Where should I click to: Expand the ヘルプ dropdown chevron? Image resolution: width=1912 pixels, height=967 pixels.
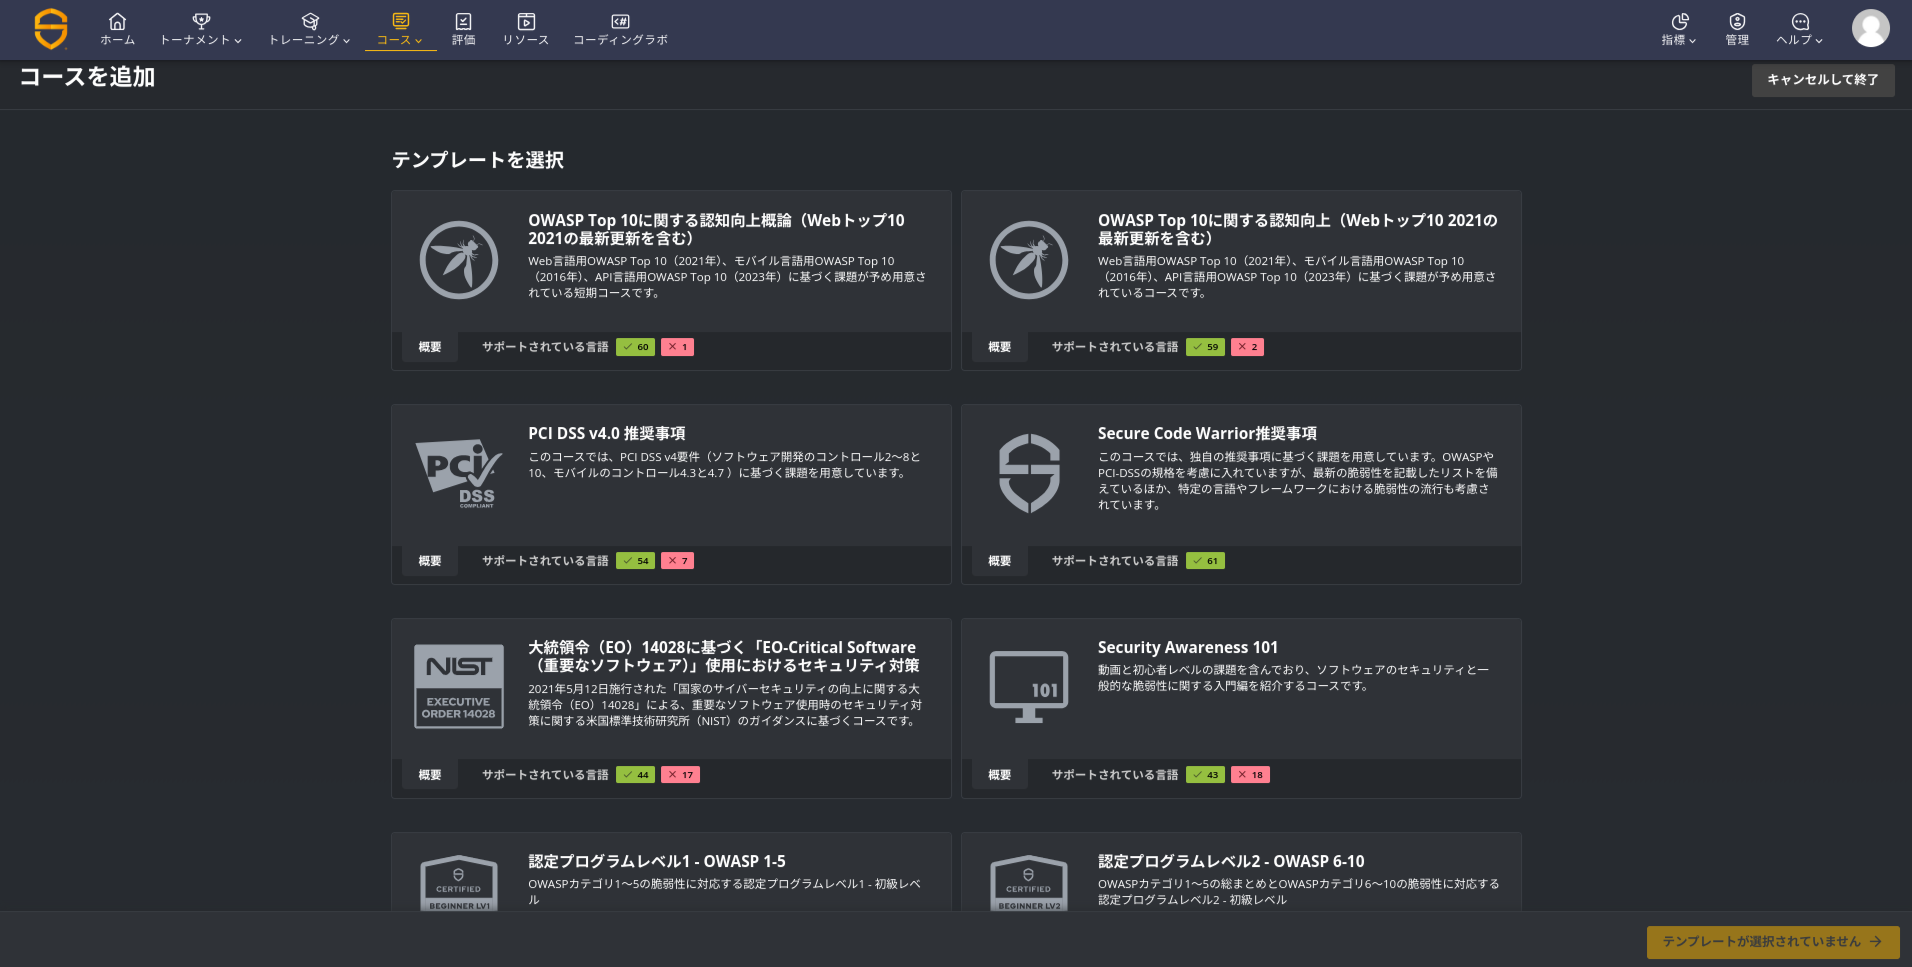coord(1819,41)
